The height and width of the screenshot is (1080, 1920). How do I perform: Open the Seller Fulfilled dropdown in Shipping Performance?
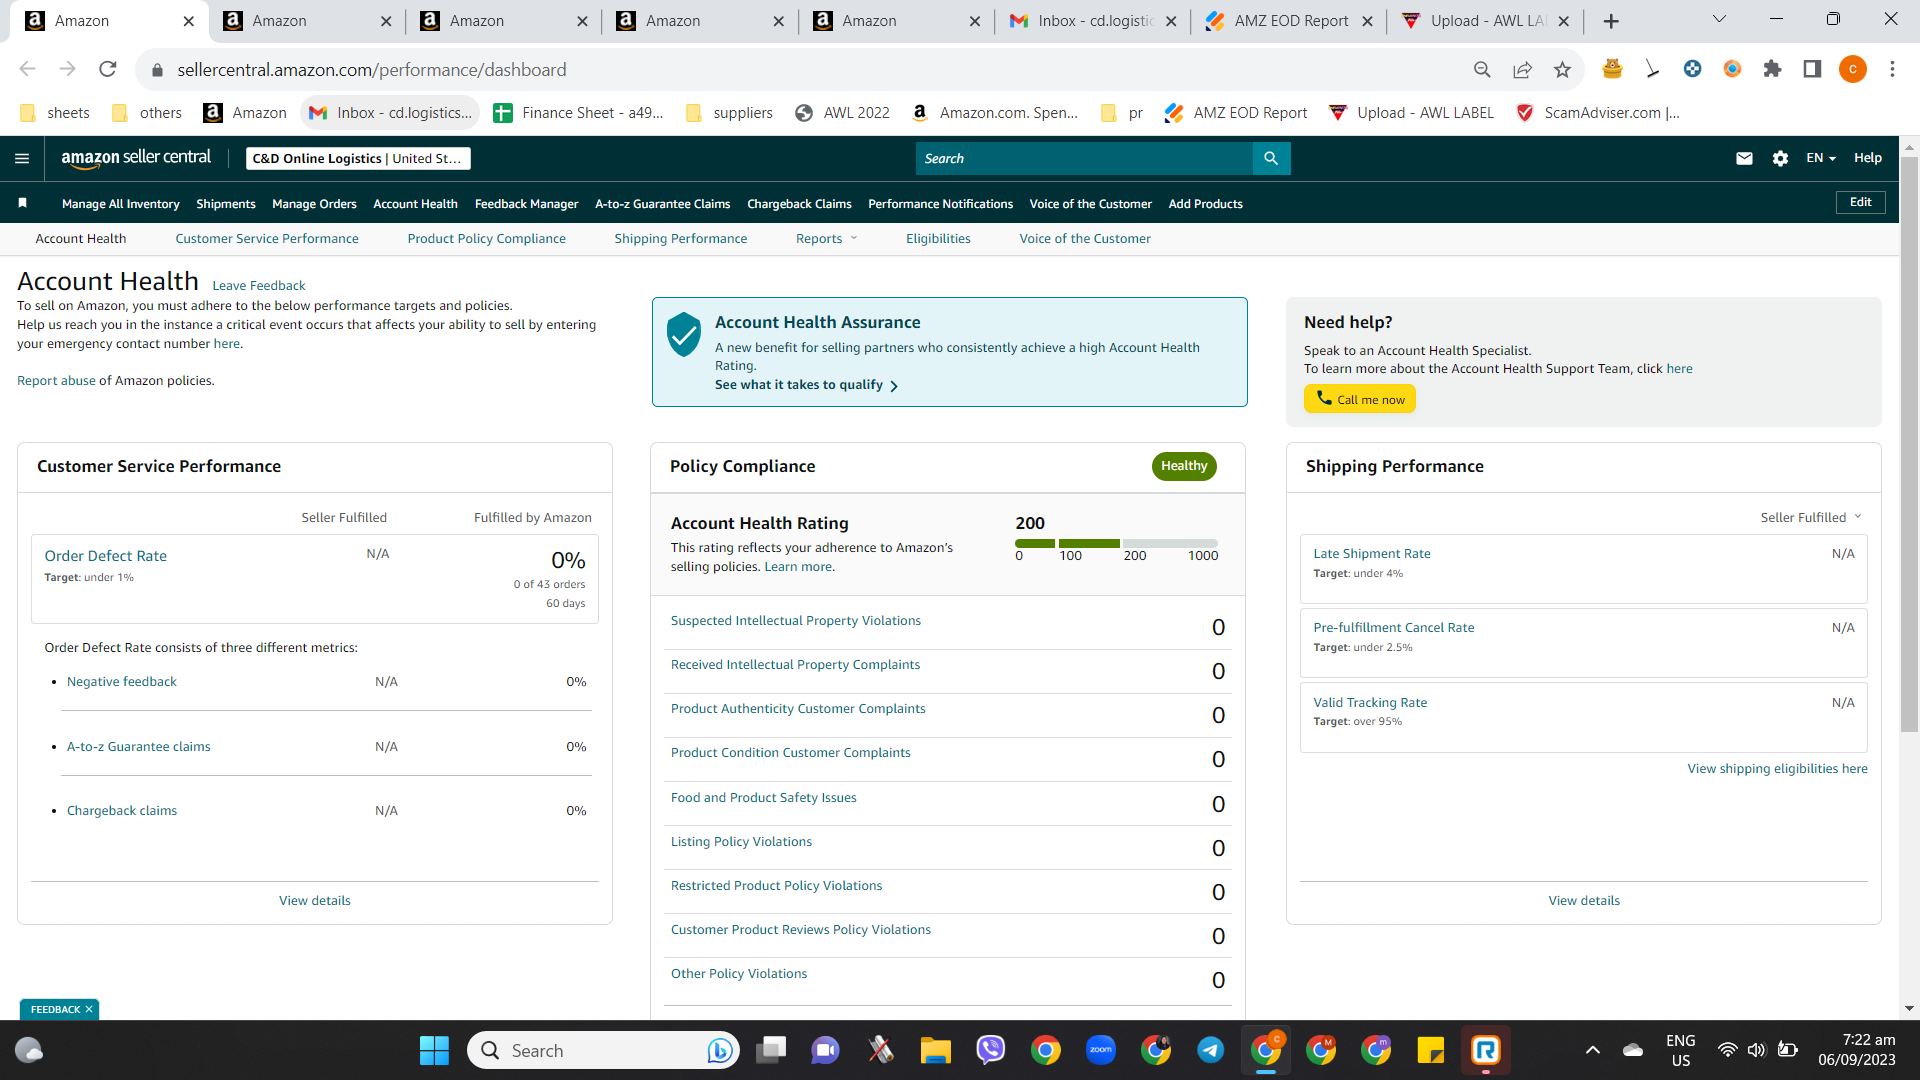coord(1811,517)
